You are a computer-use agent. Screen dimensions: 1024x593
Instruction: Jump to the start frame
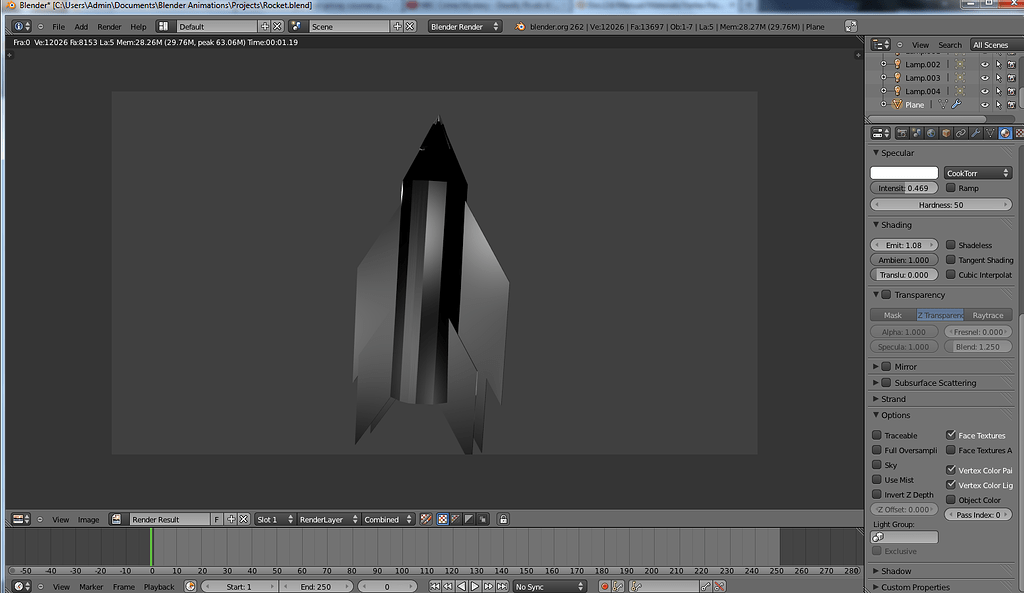[x=434, y=586]
